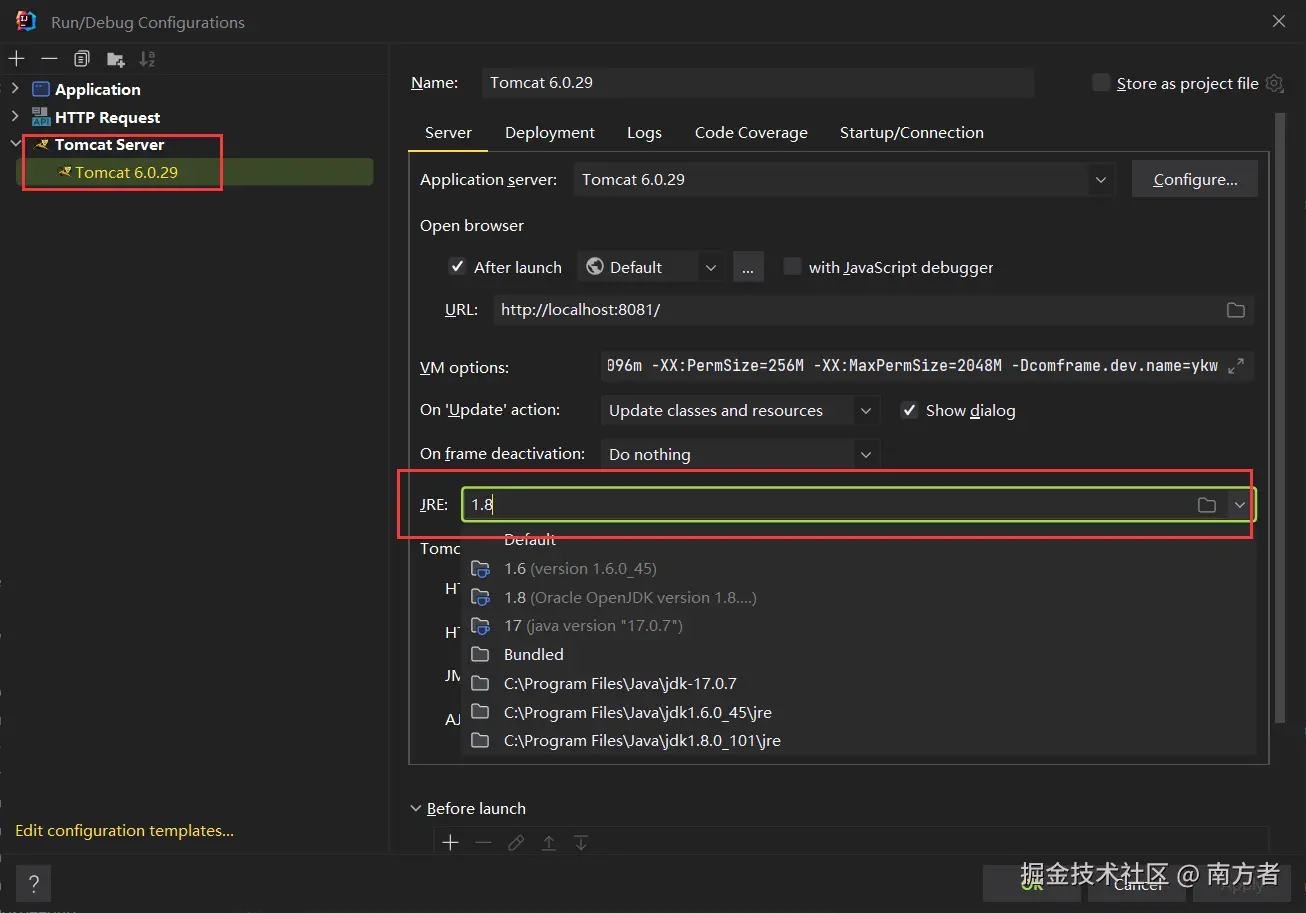This screenshot has height=913, width=1306.
Task: Toggle Store as project file checkbox
Action: point(1101,83)
